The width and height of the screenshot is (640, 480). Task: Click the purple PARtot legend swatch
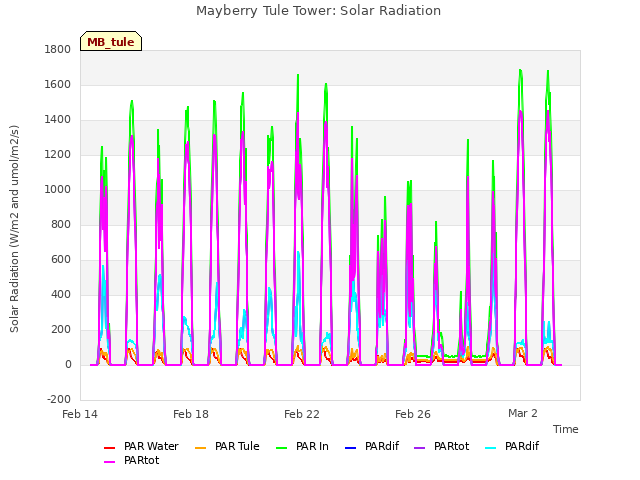pyautogui.click(x=420, y=448)
